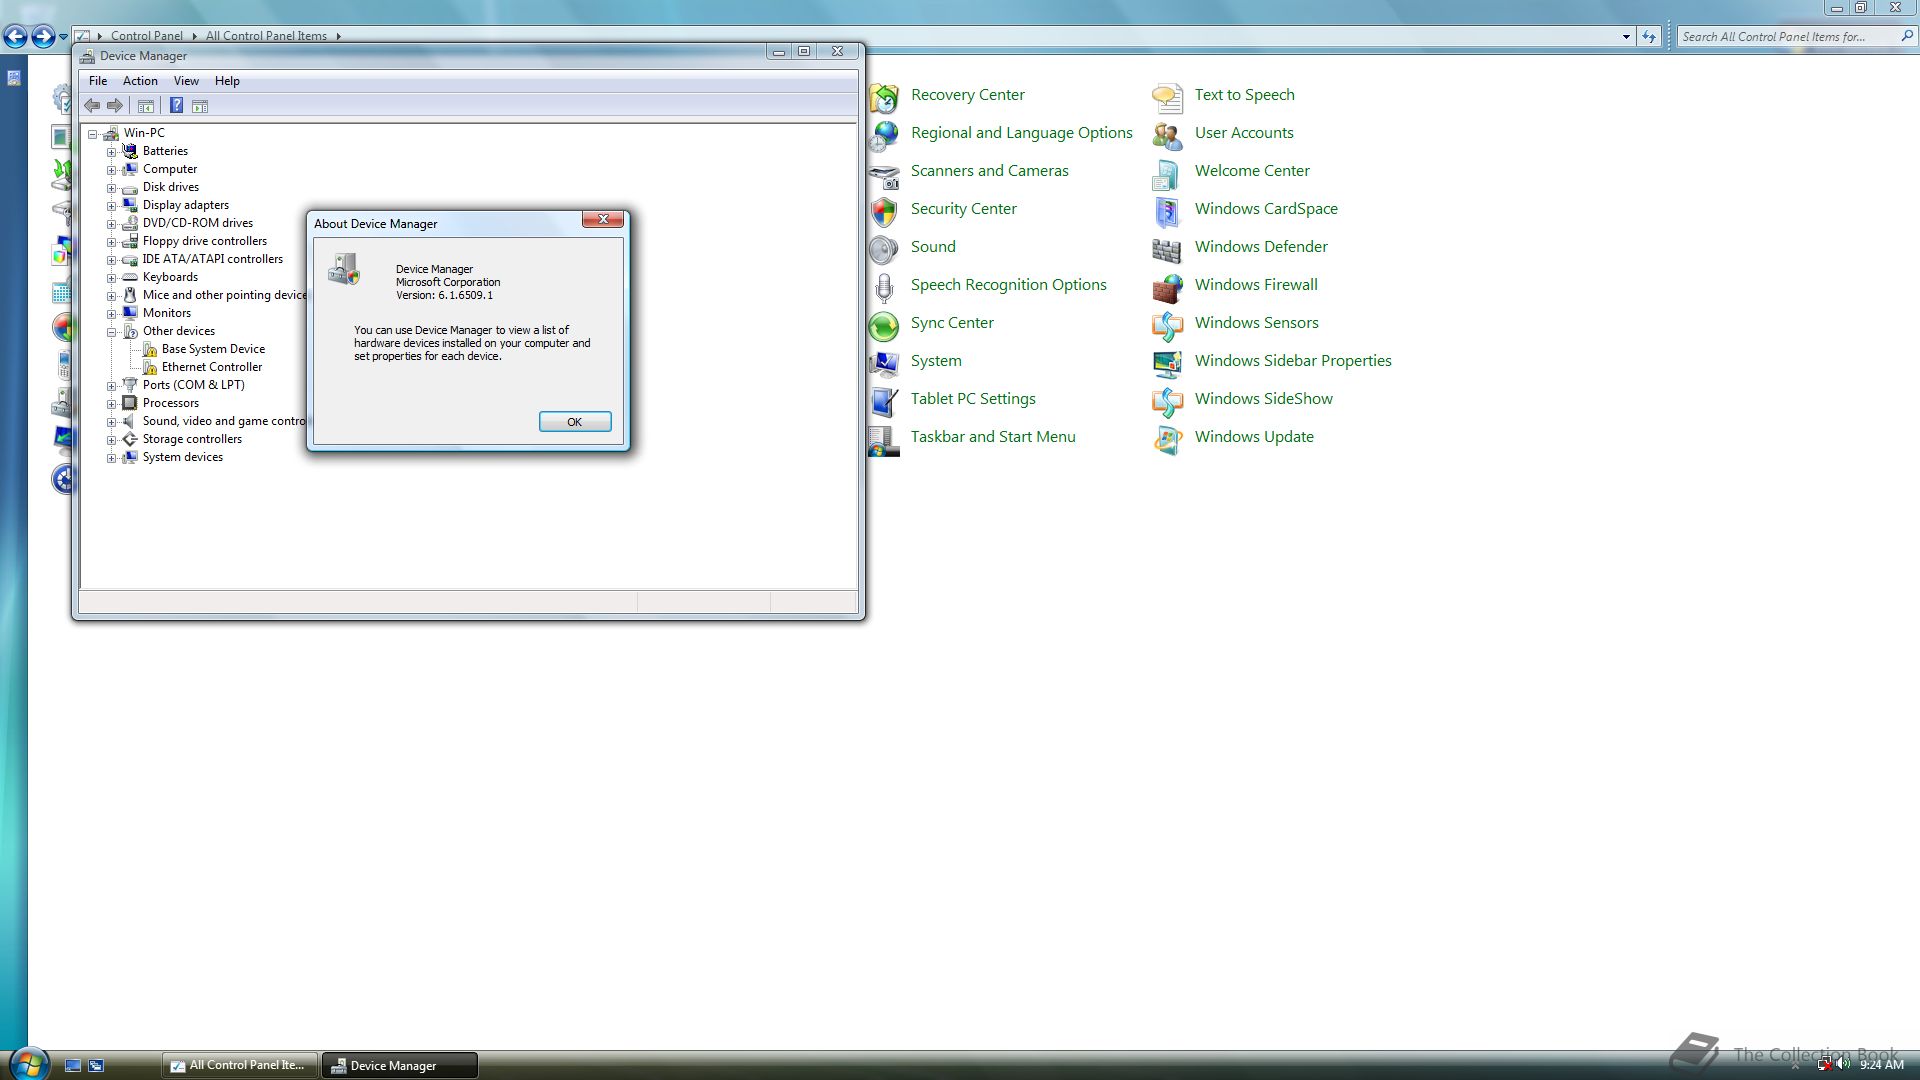Image resolution: width=1920 pixels, height=1080 pixels.
Task: Toggle the console tree toolbar icon
Action: click(x=146, y=106)
